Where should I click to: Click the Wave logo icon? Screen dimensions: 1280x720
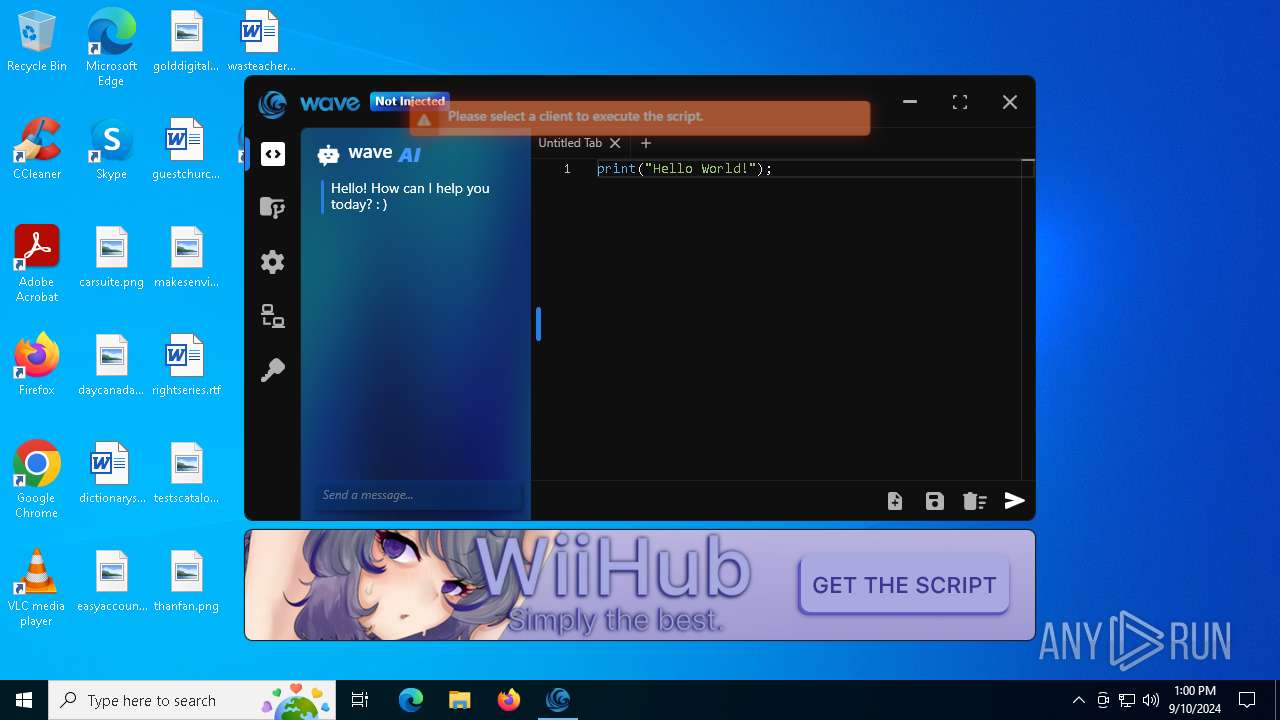(x=272, y=103)
